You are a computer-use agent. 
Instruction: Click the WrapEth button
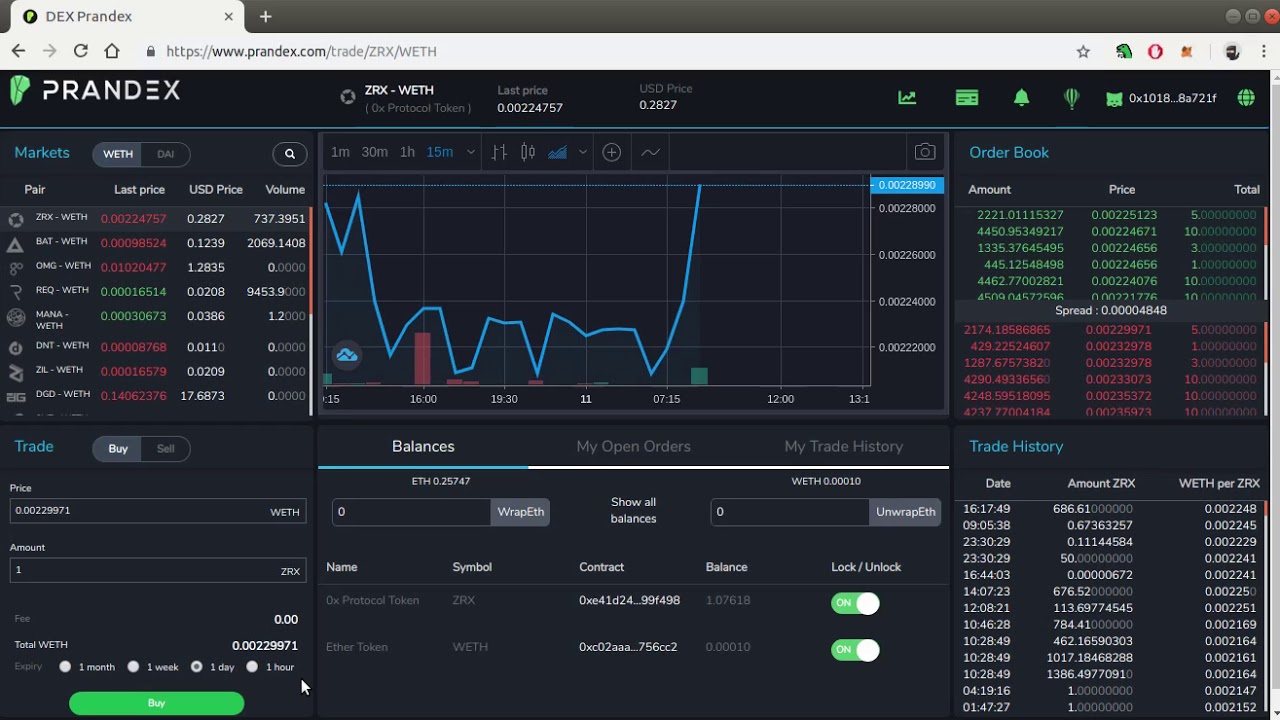(520, 512)
